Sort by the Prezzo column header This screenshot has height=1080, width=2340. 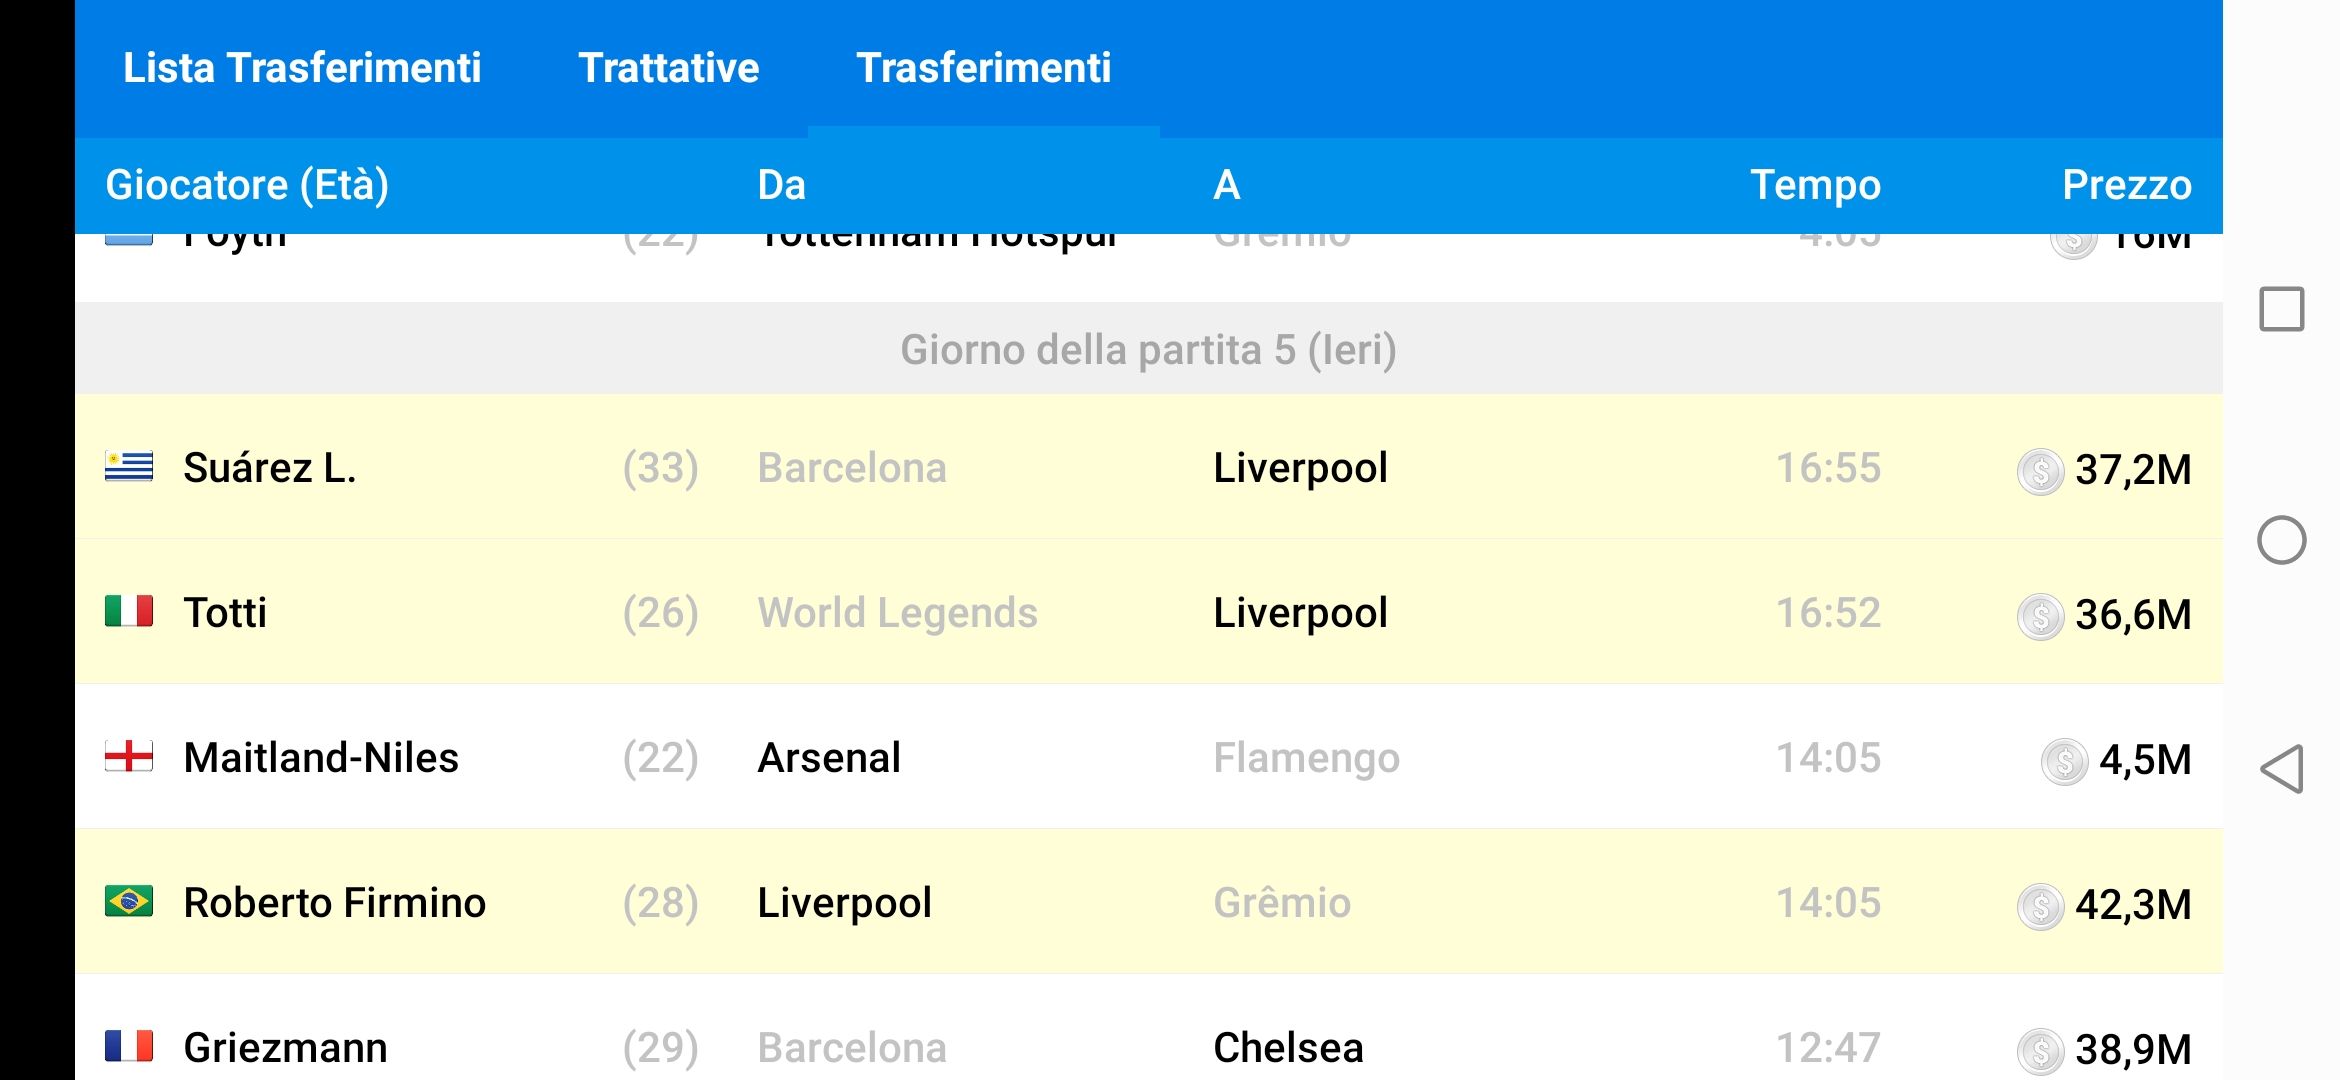(x=2126, y=185)
